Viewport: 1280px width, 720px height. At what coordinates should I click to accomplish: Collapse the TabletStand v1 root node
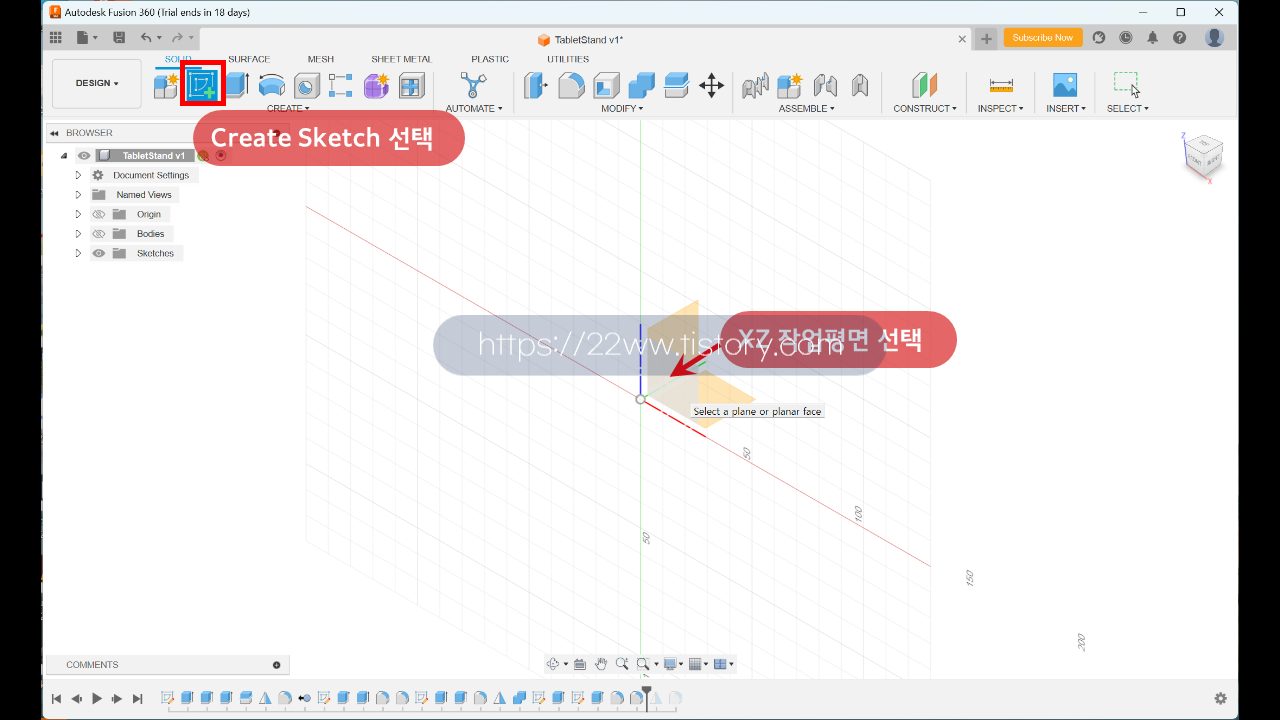coord(64,156)
